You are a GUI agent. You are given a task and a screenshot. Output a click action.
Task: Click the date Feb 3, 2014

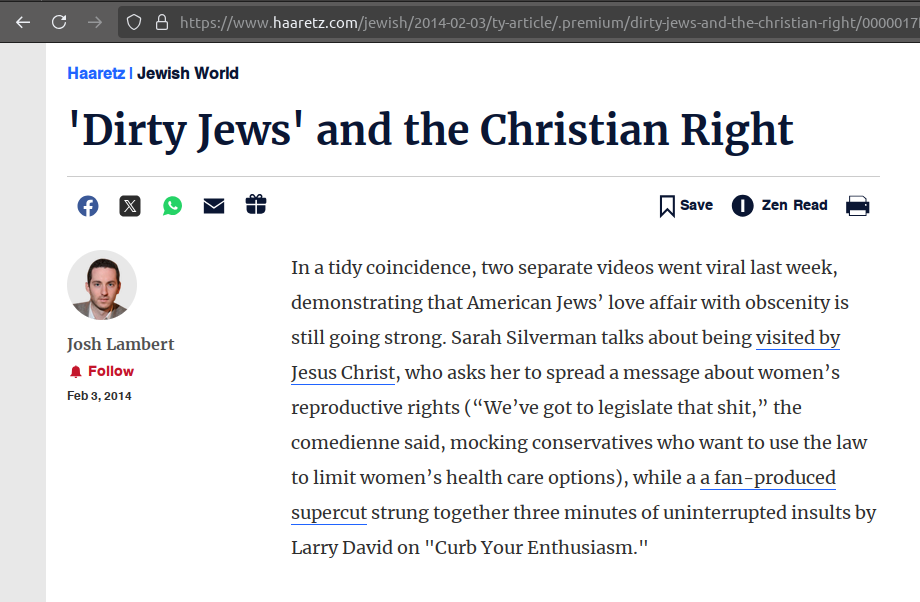coord(99,396)
